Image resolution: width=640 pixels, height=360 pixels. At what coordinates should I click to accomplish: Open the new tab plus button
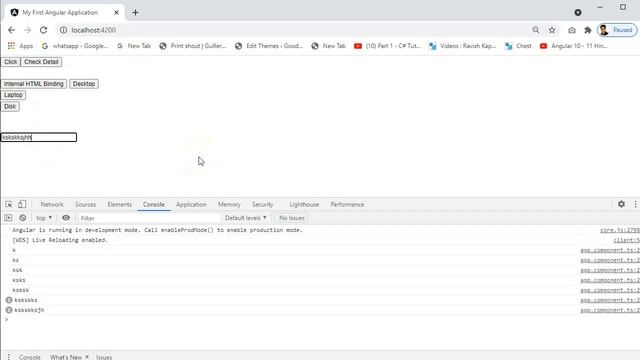[x=135, y=13]
